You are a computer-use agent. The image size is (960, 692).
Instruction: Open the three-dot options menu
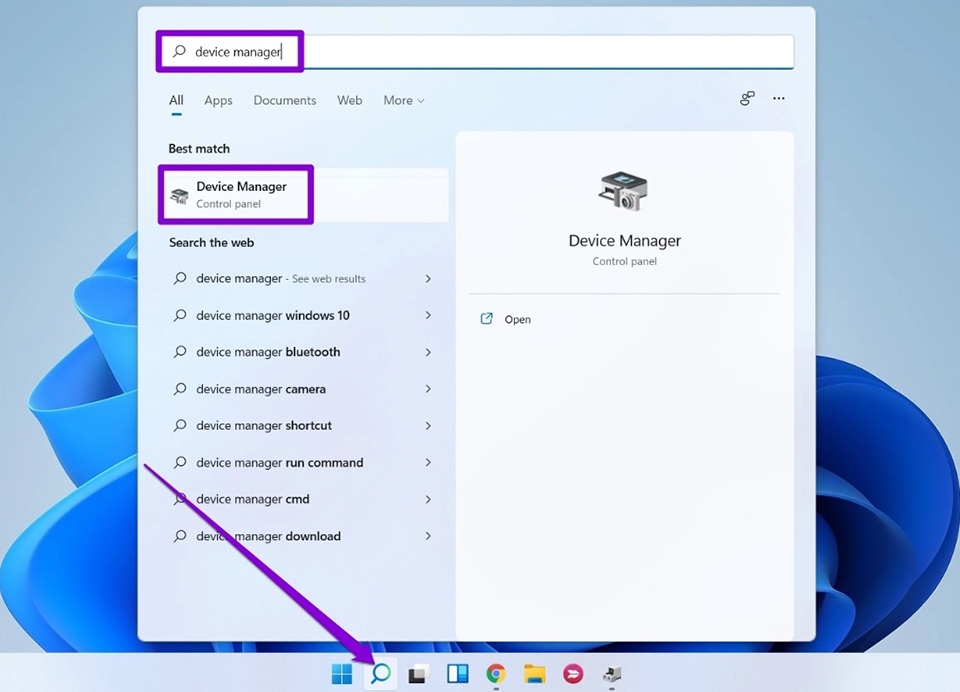pos(779,99)
